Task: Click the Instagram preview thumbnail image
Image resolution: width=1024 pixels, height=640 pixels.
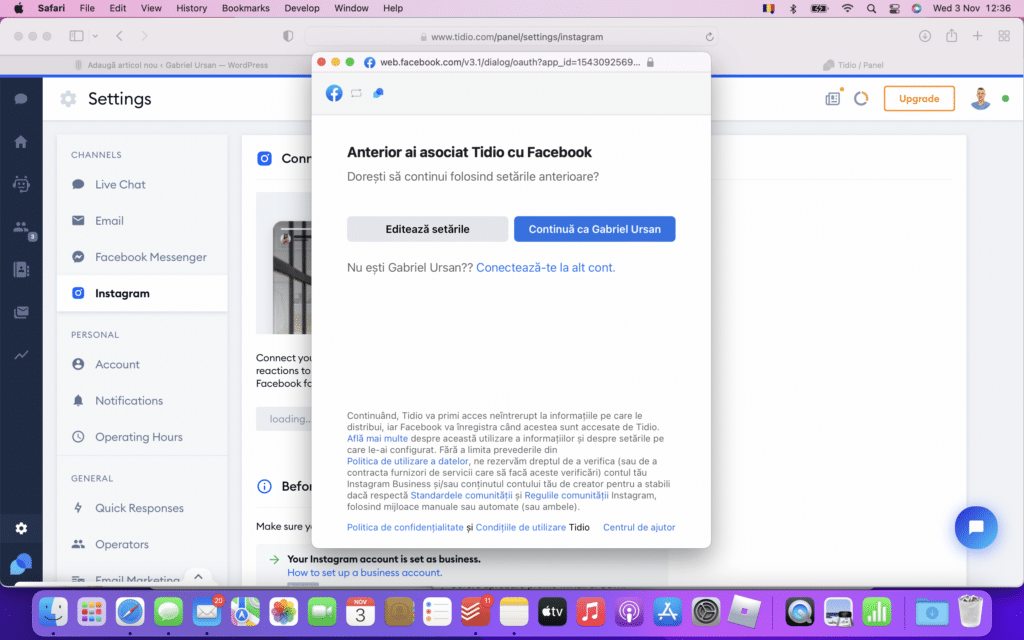Action: coord(284,263)
